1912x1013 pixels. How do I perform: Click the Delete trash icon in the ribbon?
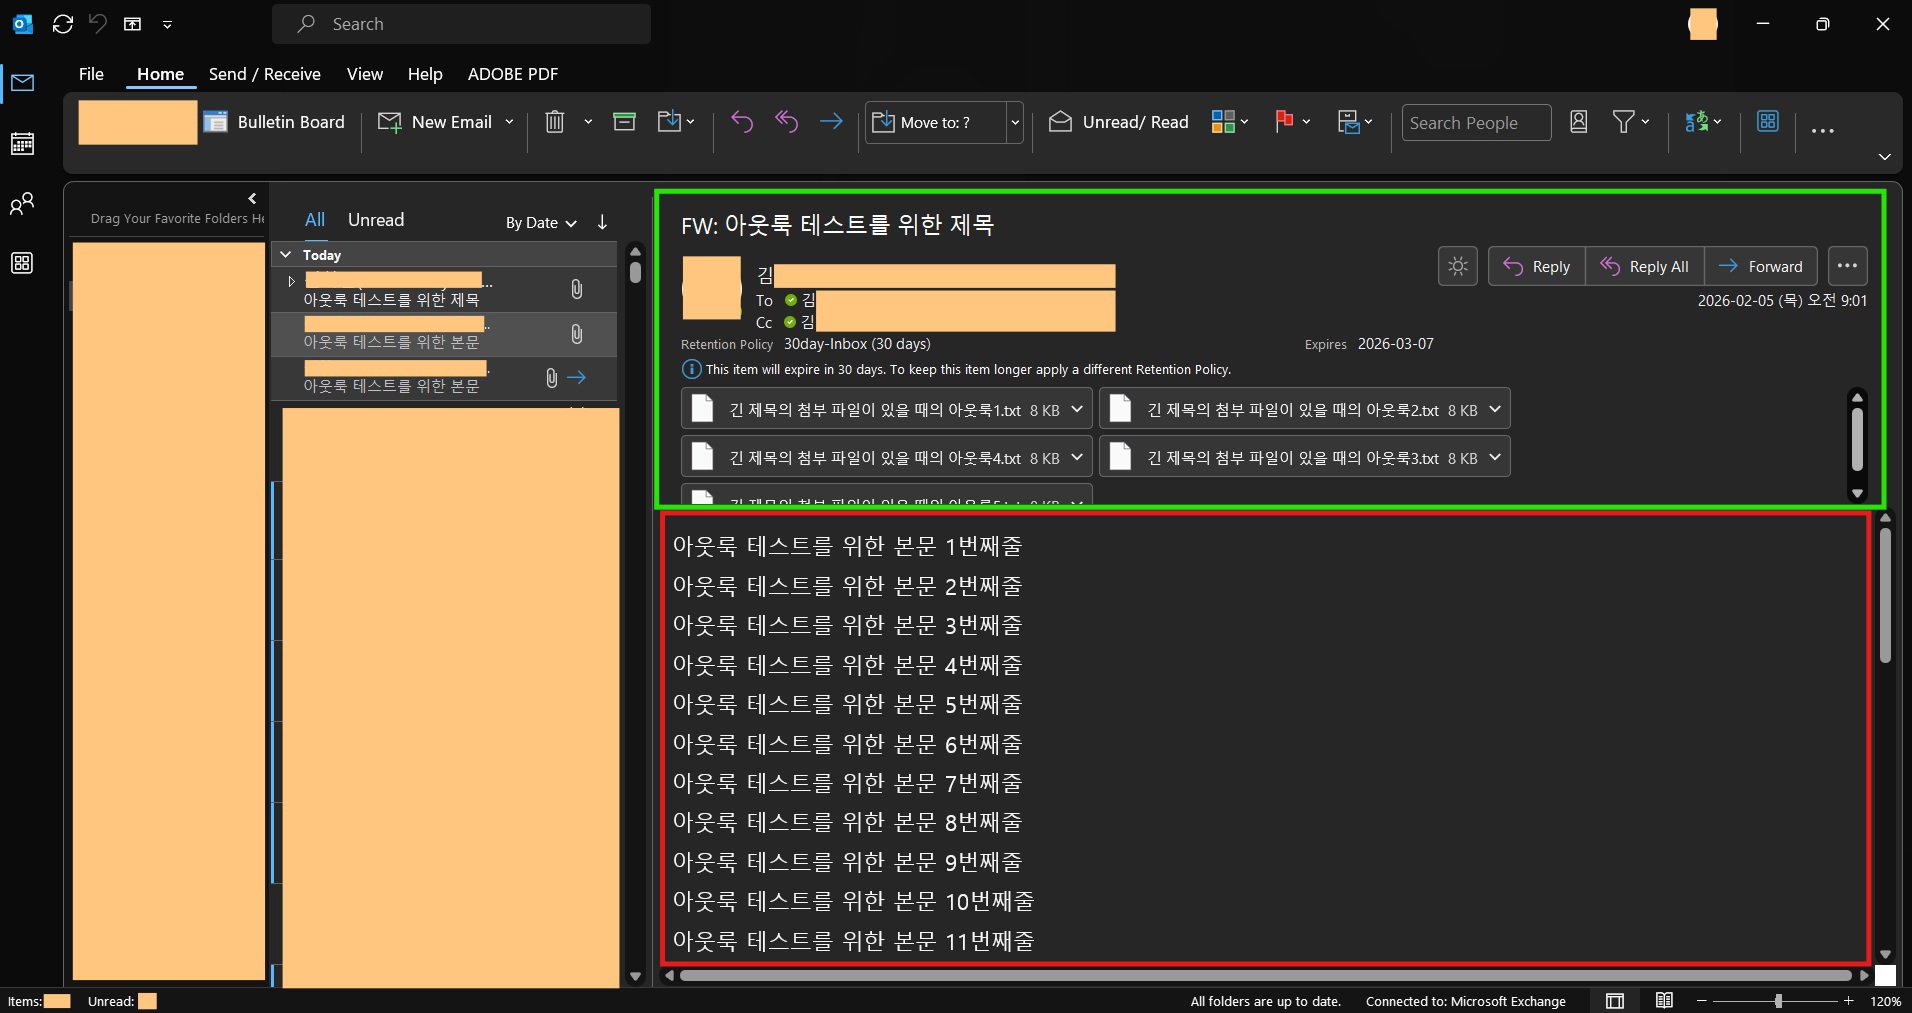[556, 122]
